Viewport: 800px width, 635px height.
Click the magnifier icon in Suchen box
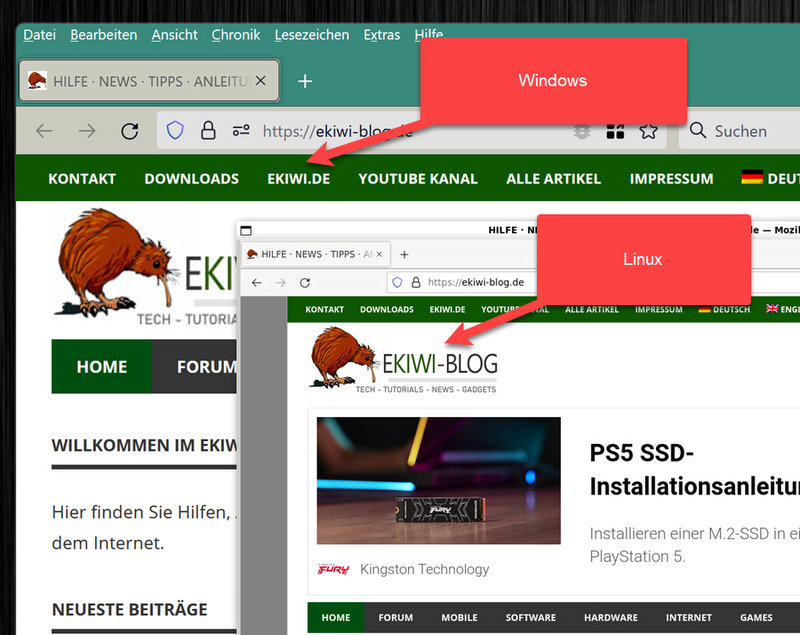[x=697, y=131]
